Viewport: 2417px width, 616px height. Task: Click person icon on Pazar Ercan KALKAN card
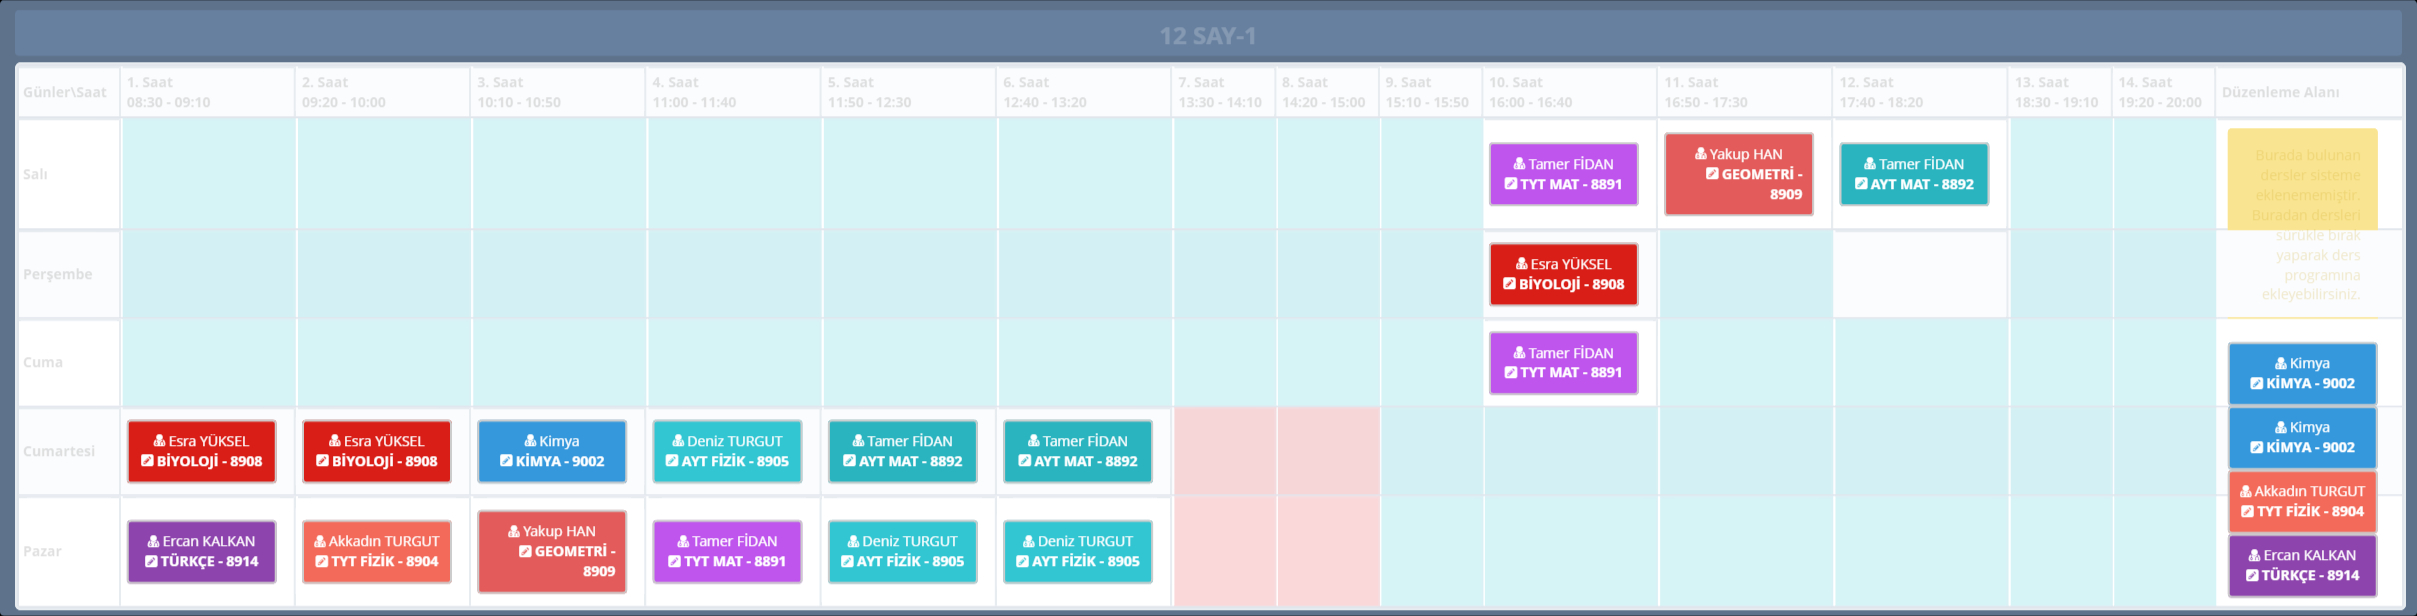point(154,541)
